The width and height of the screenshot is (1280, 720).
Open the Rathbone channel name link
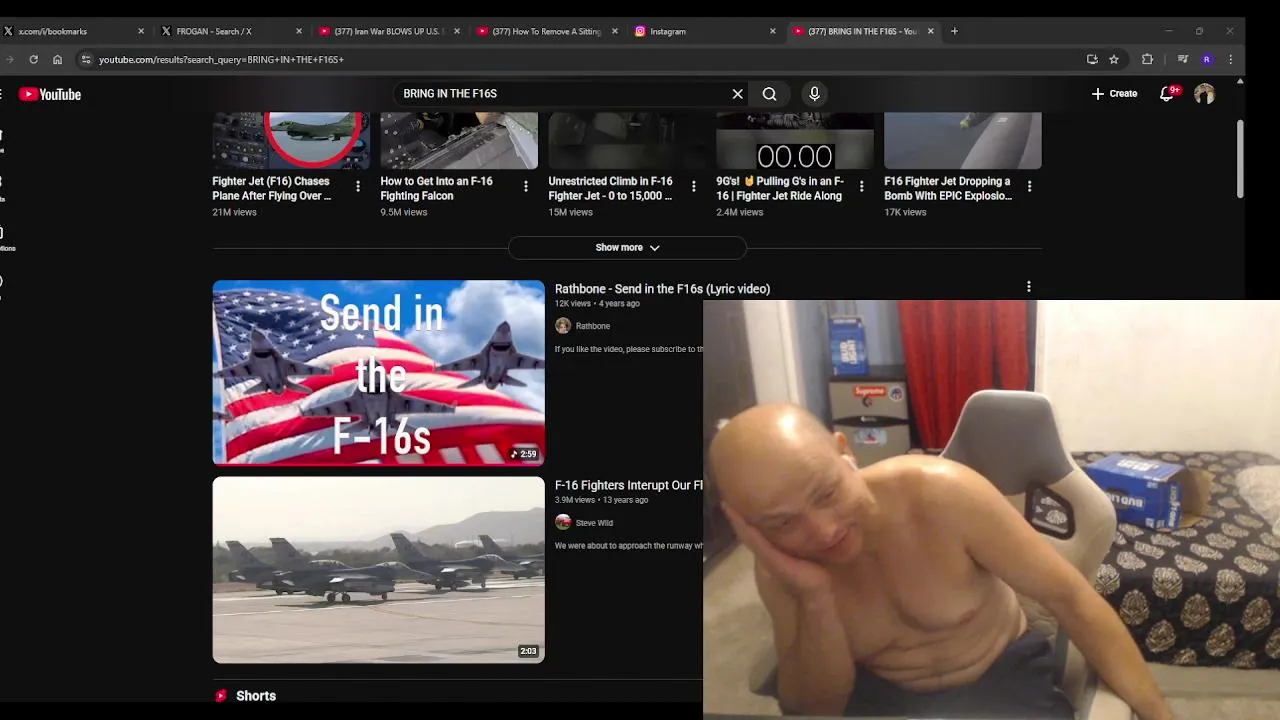pyautogui.click(x=593, y=326)
